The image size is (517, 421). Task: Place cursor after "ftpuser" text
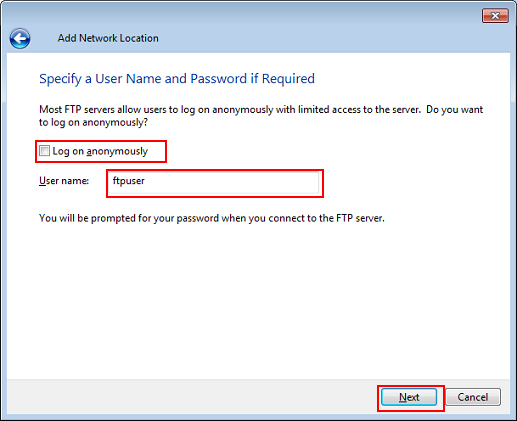click(x=145, y=181)
